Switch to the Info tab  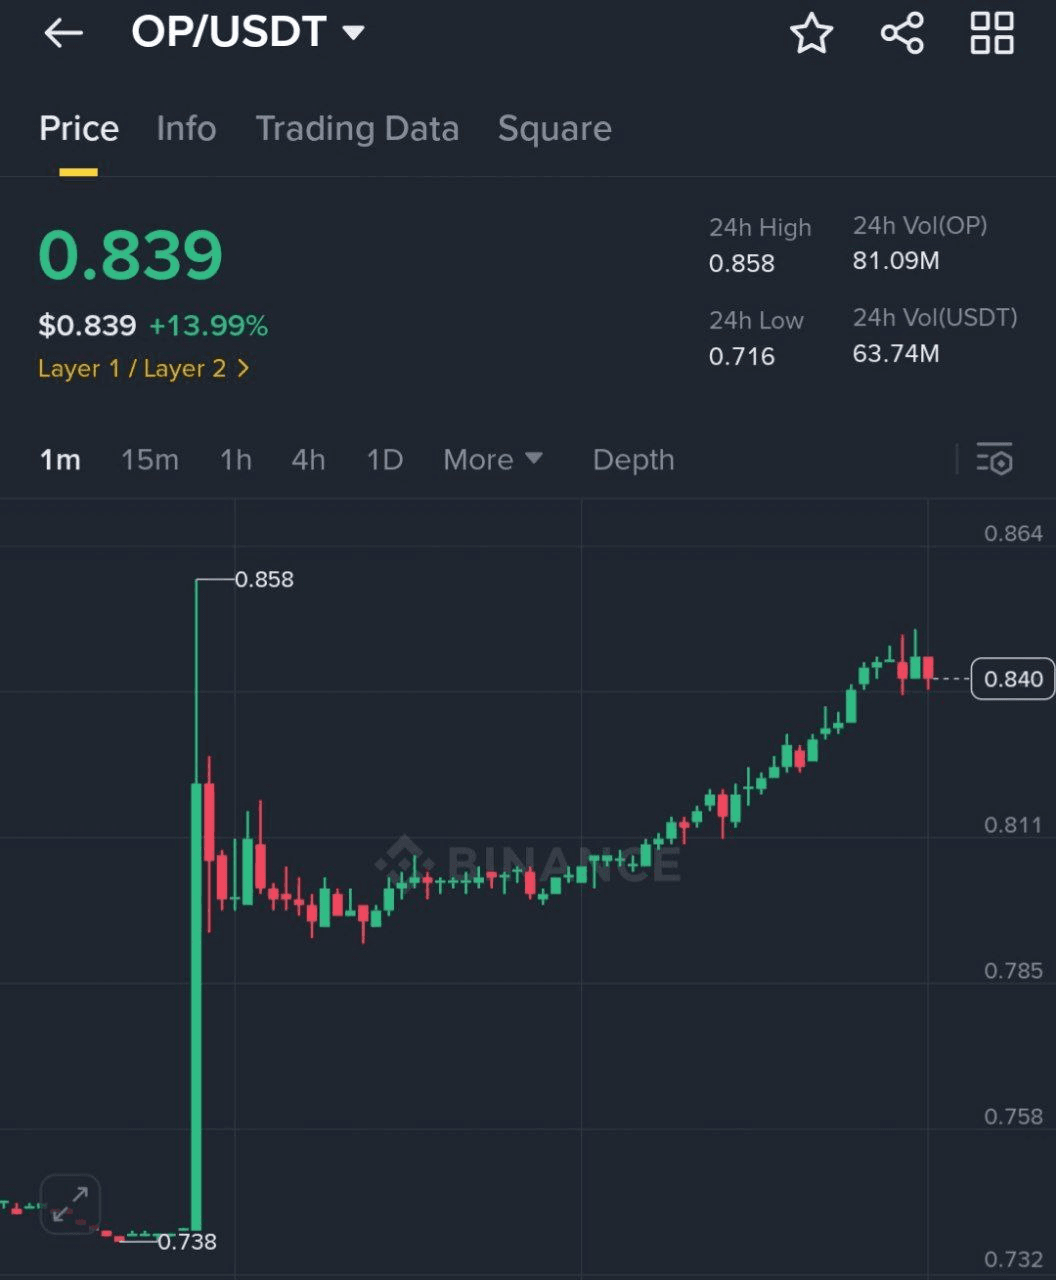tap(186, 129)
